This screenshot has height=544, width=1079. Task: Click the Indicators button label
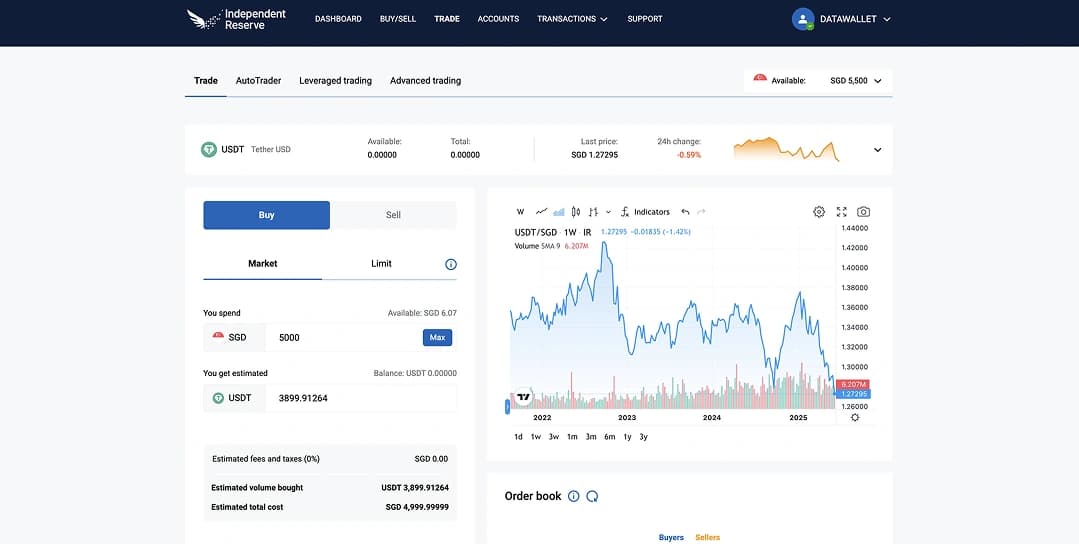(x=652, y=212)
